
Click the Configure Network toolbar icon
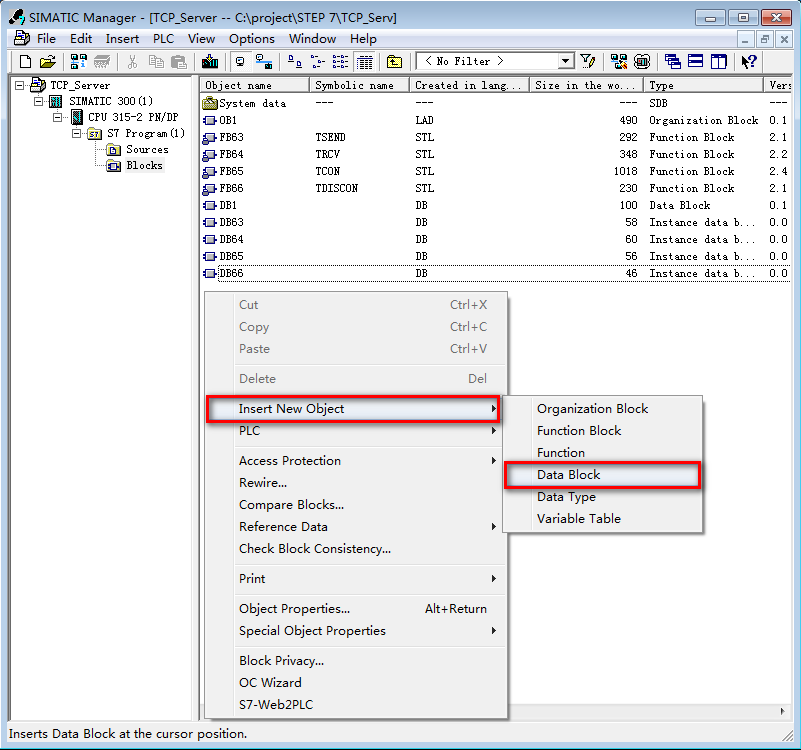point(619,62)
